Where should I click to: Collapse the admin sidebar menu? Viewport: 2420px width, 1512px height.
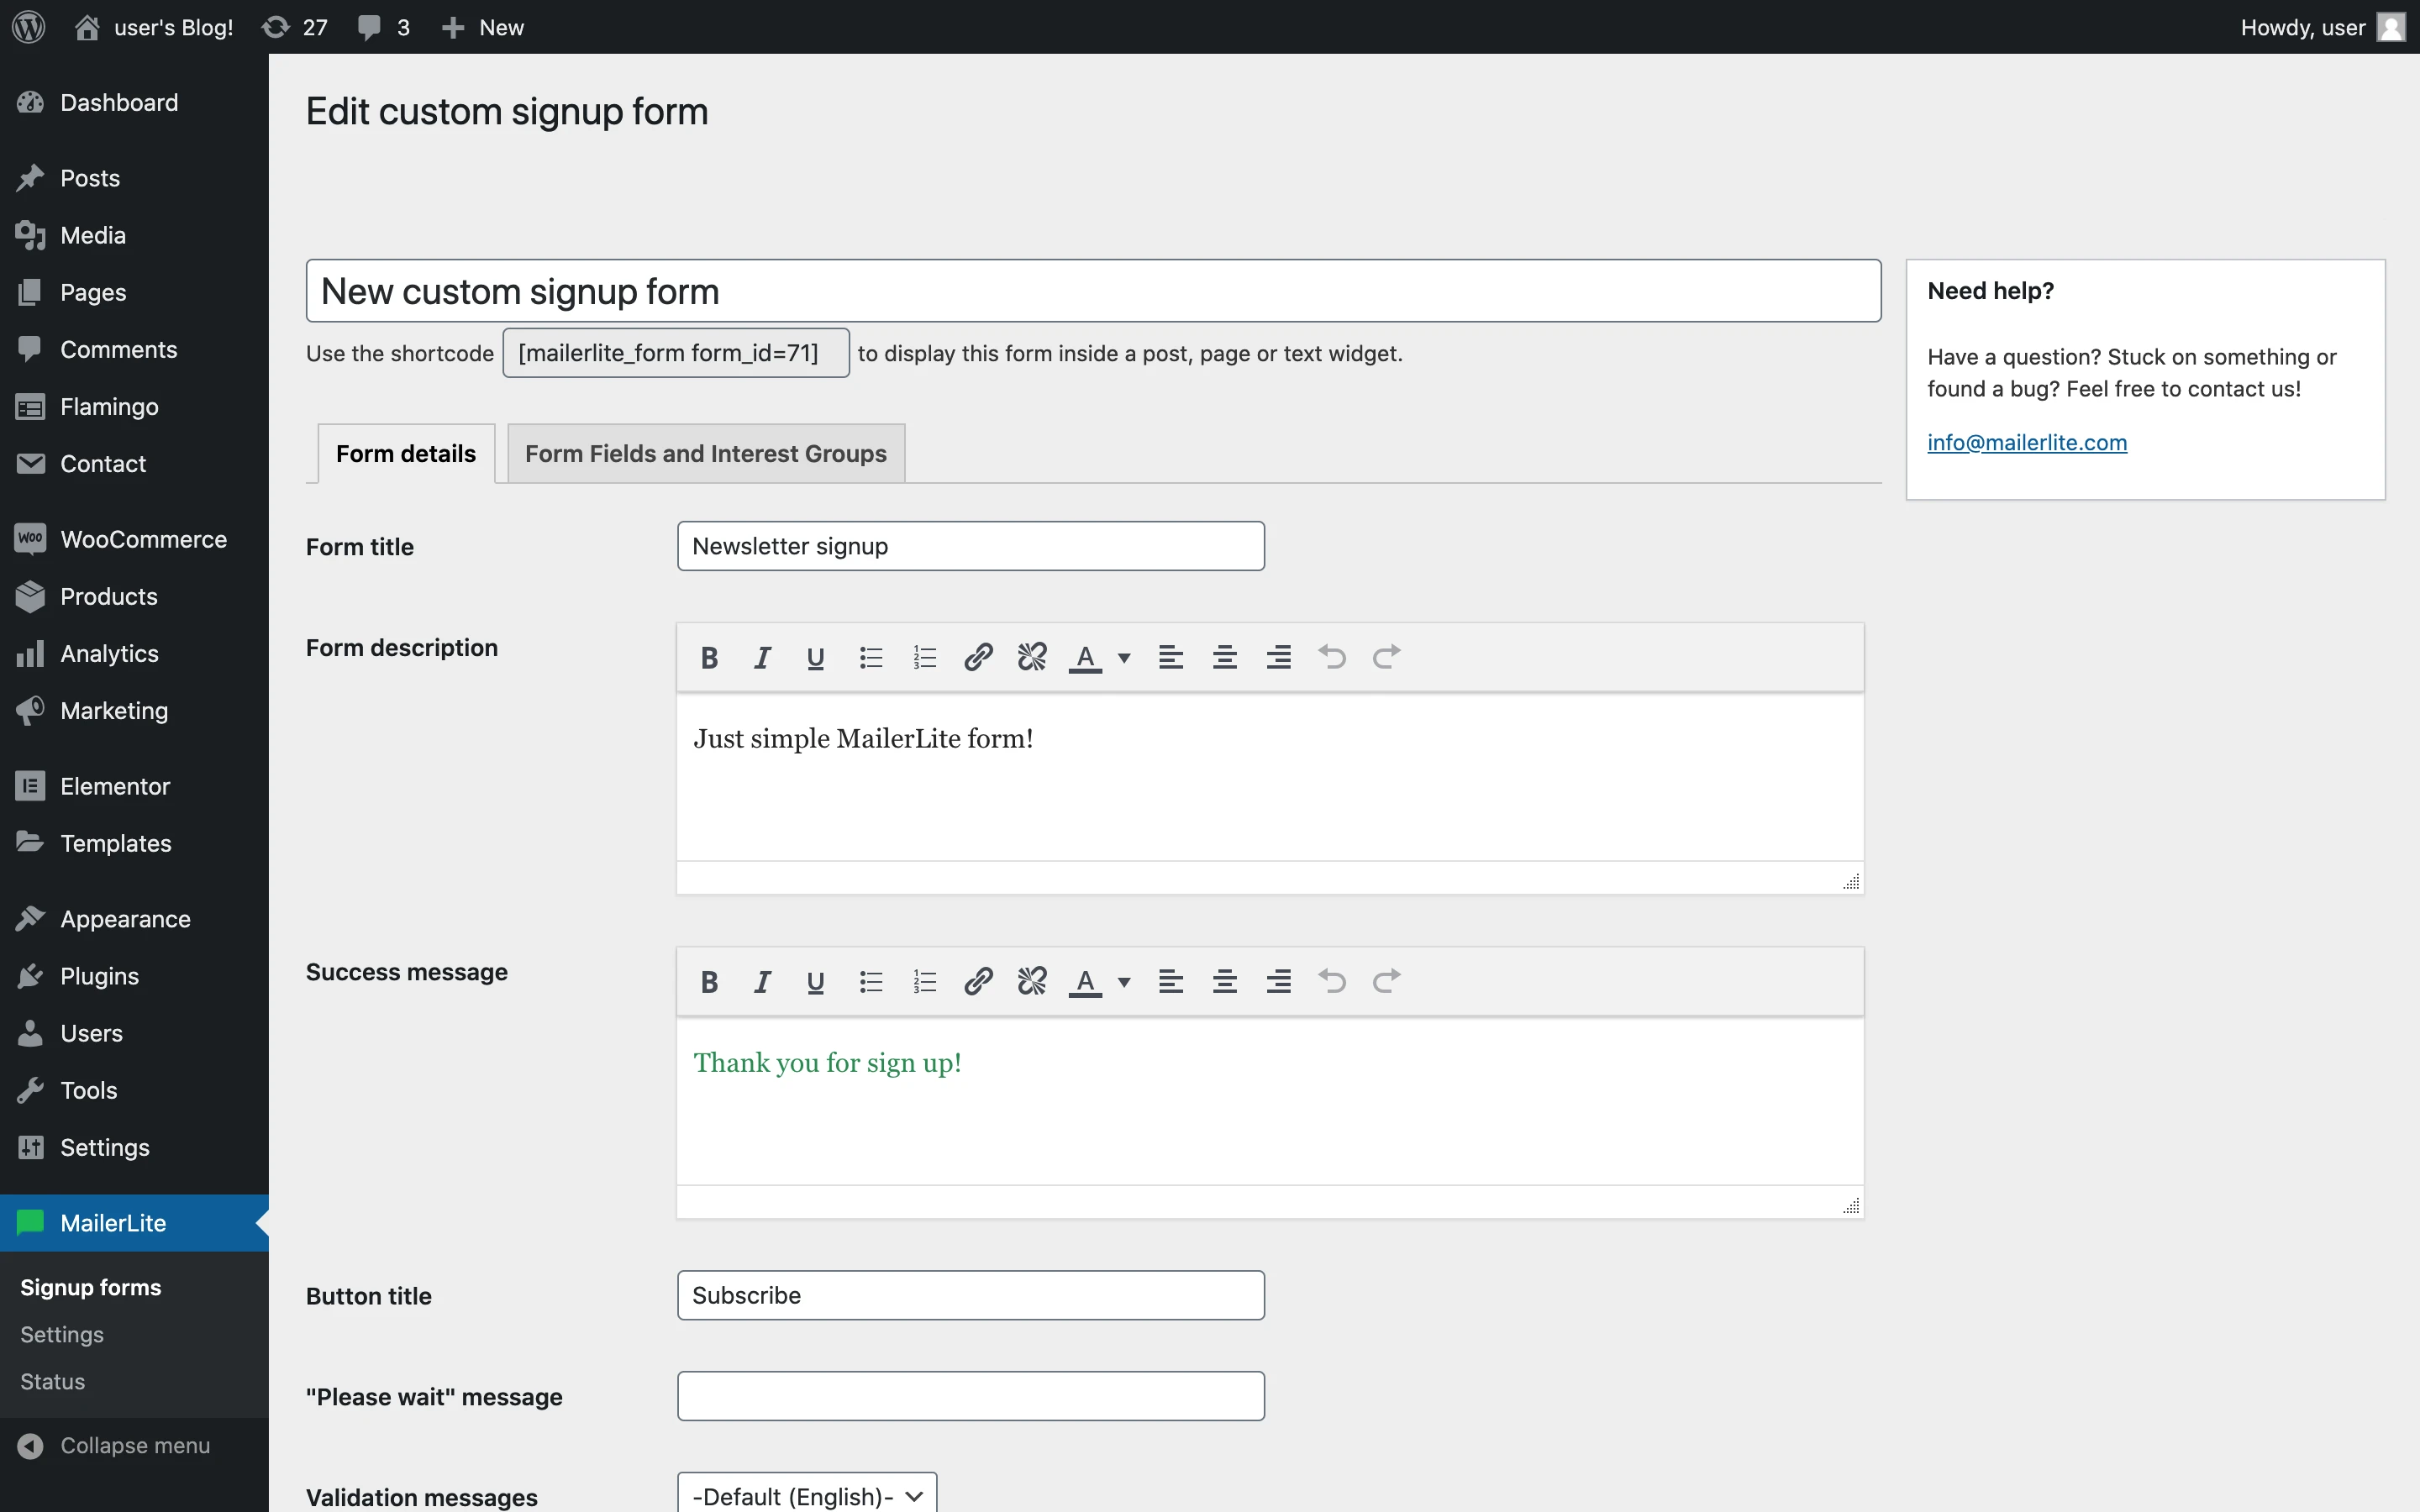click(134, 1445)
